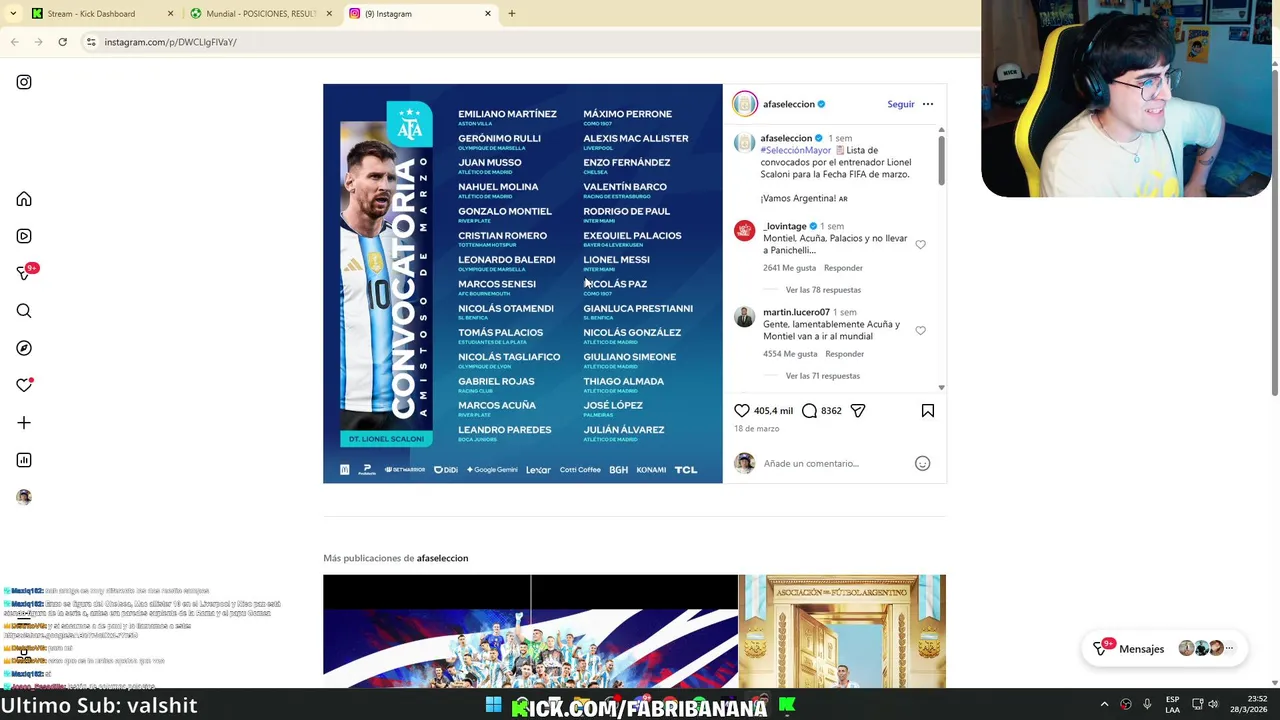Screen dimensions: 1280x720
Task: Open the Argentina team celebration post thumbnail
Action: pos(530,631)
